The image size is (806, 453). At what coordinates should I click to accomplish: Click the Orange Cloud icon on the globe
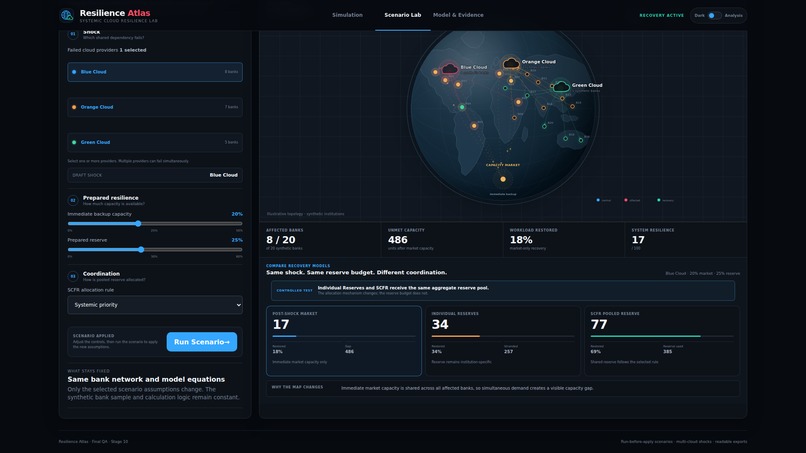click(511, 63)
